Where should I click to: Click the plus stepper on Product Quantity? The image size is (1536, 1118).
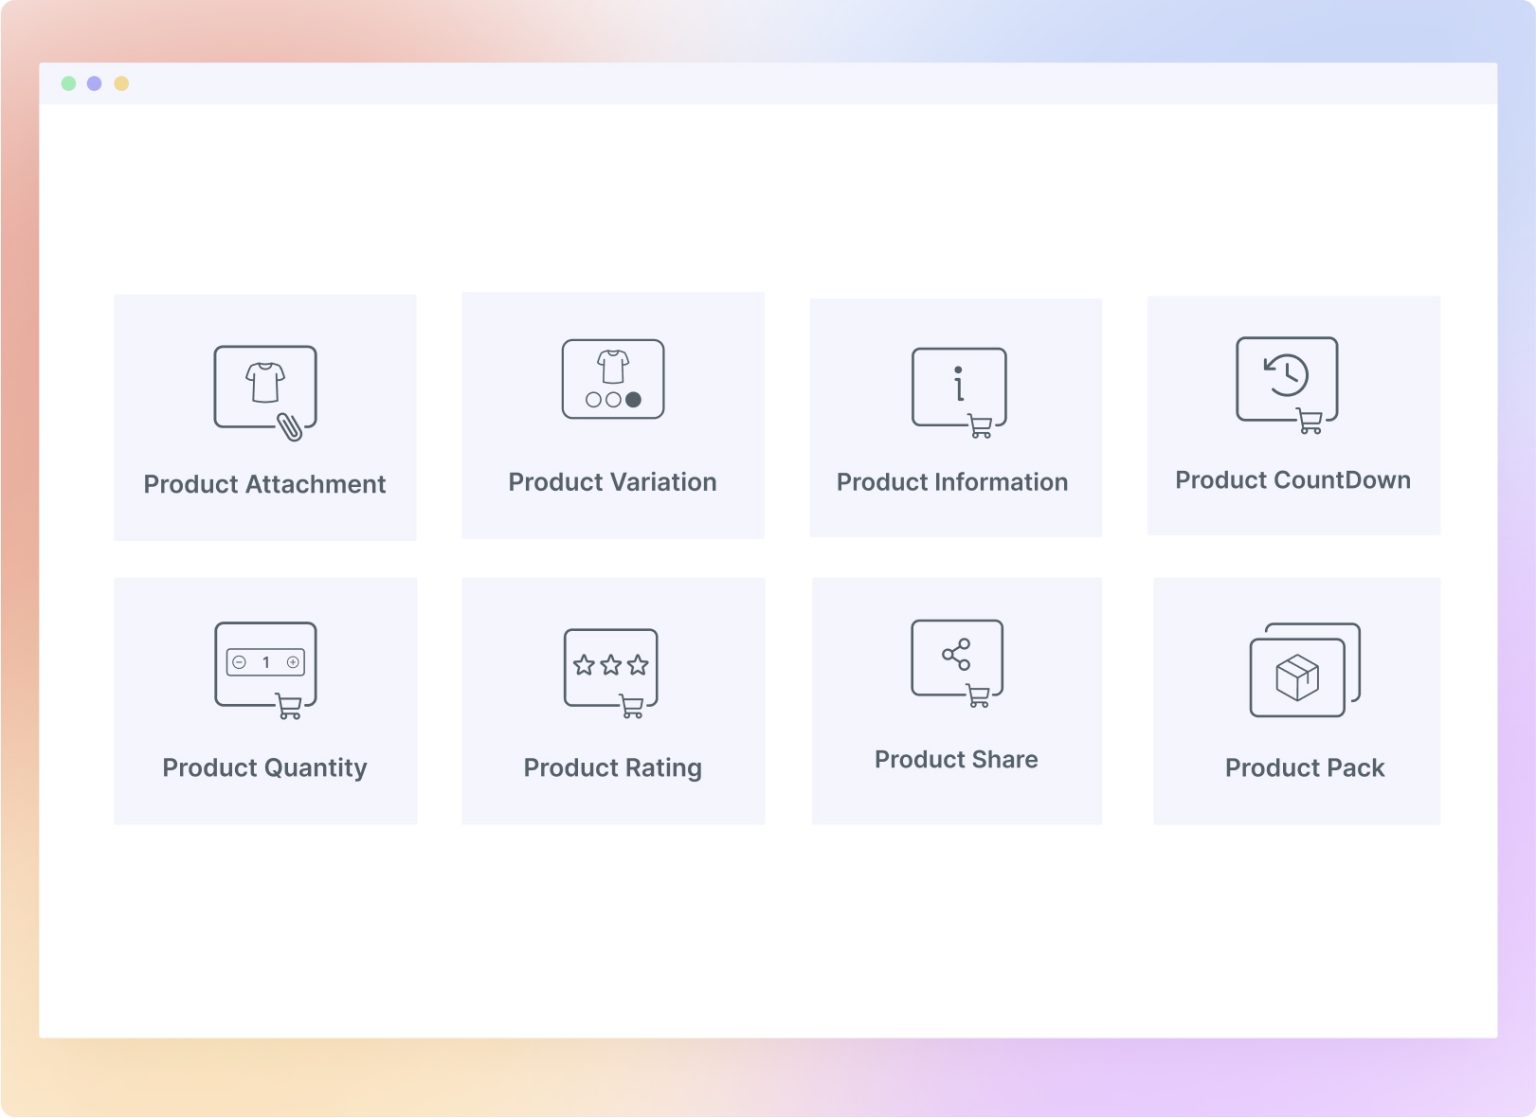[292, 662]
